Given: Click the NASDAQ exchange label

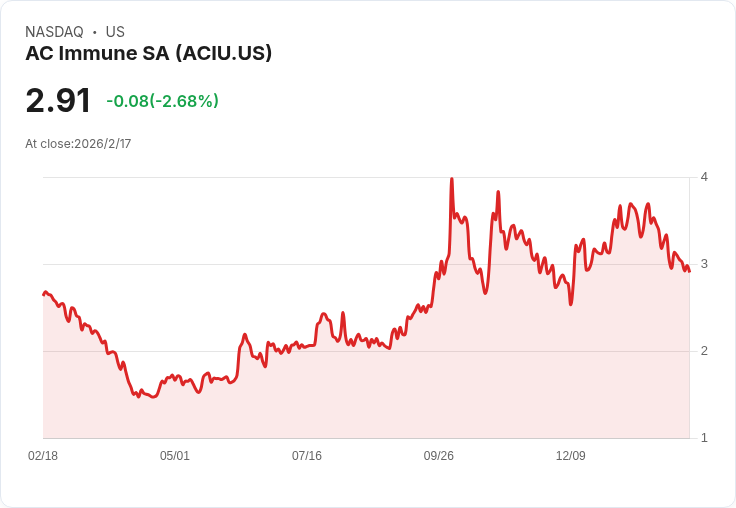Looking at the screenshot, I should [54, 32].
